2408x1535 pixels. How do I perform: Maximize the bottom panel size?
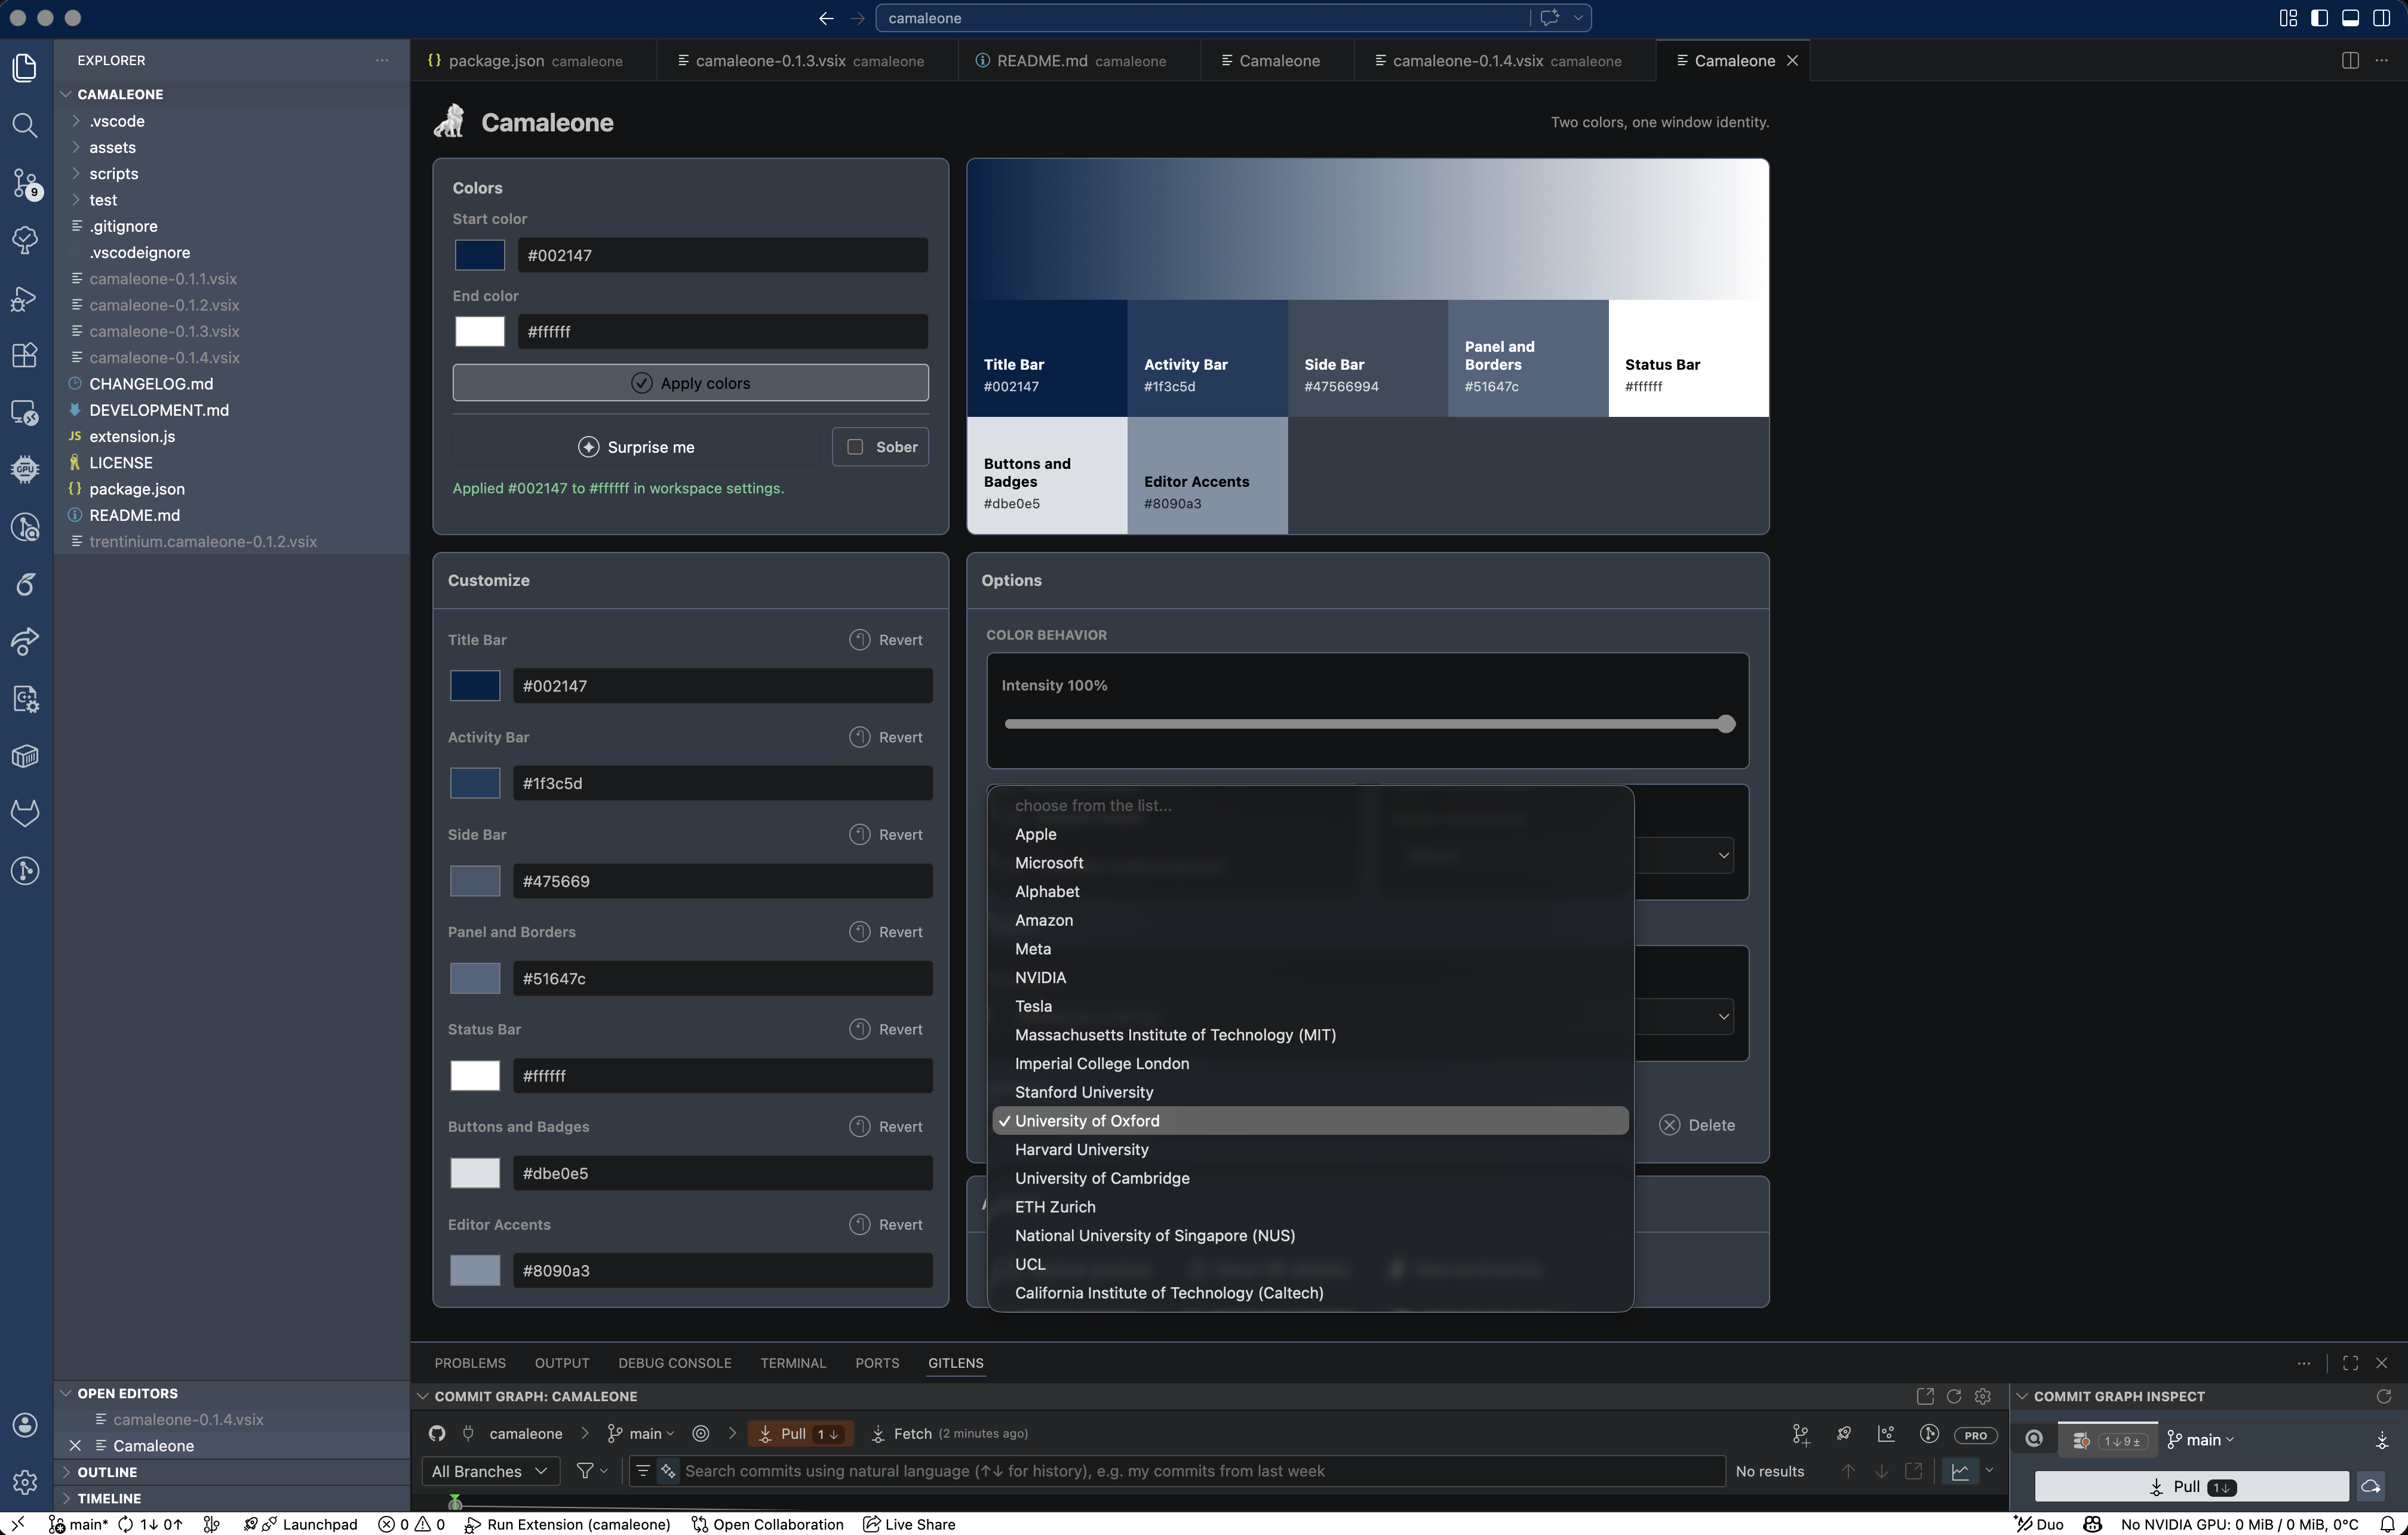tap(2350, 1362)
